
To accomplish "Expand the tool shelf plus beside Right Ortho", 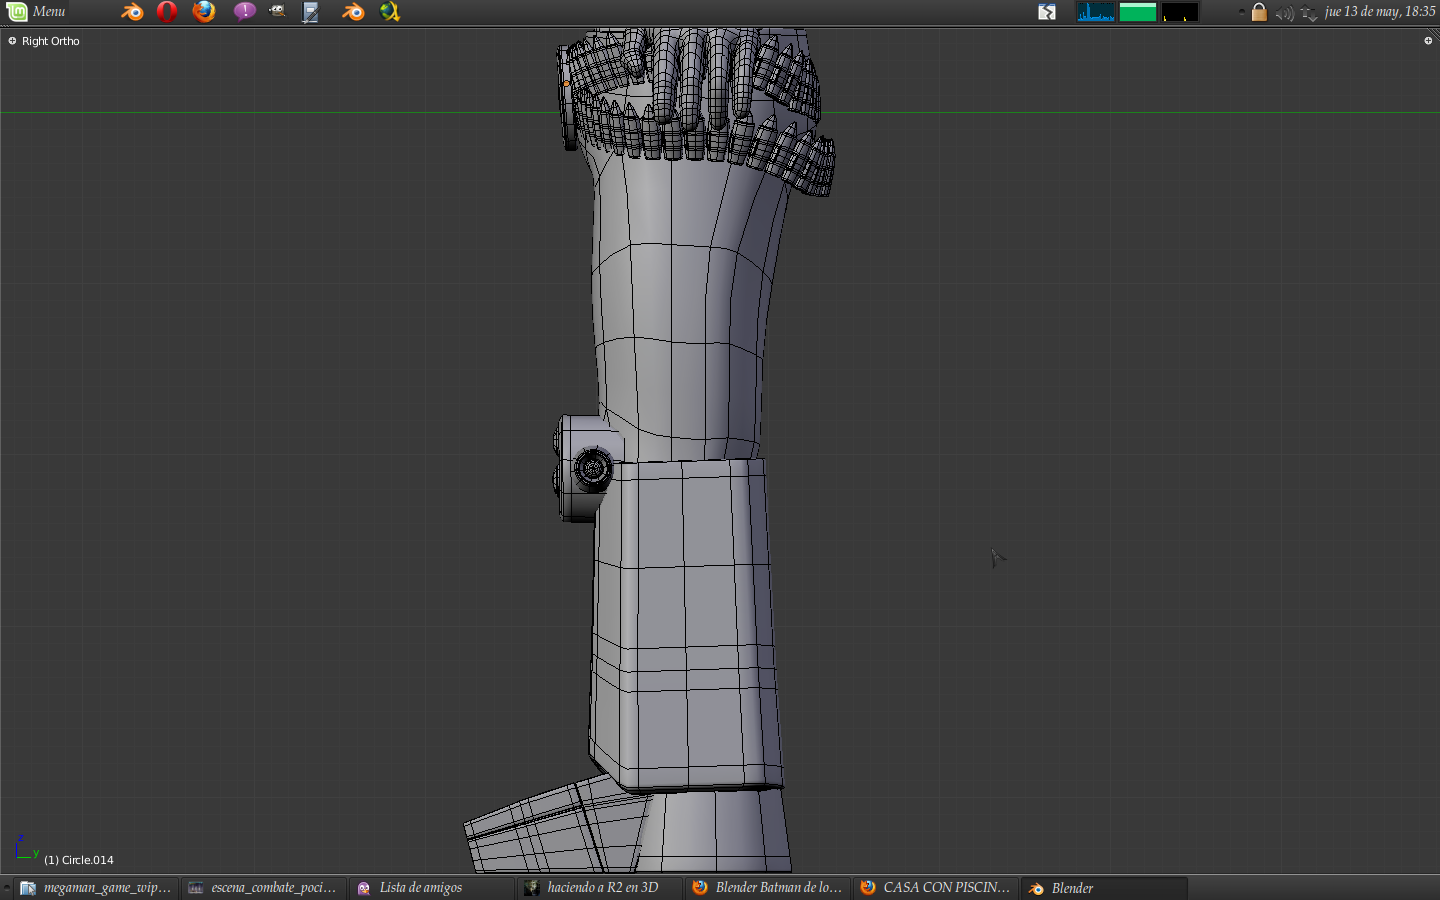I will click(x=12, y=41).
